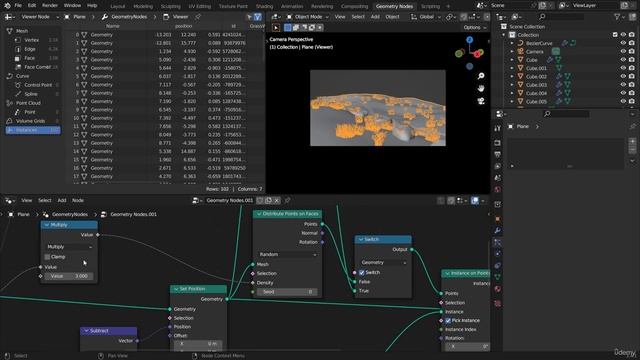Open the Multiply operation dropdown in math node

point(69,247)
